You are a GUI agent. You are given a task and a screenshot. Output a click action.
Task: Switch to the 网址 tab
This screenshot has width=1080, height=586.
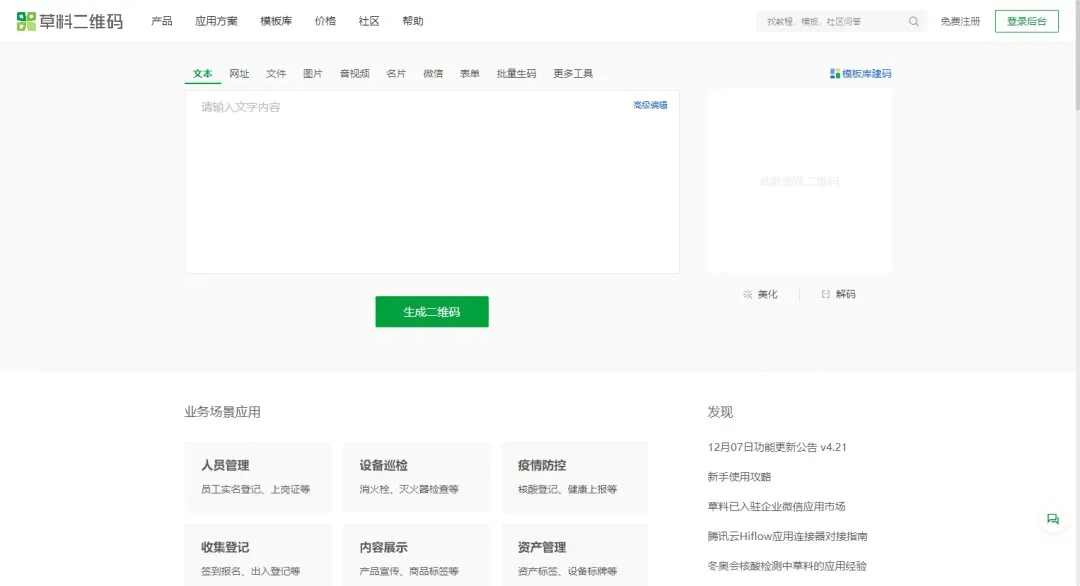click(x=239, y=74)
